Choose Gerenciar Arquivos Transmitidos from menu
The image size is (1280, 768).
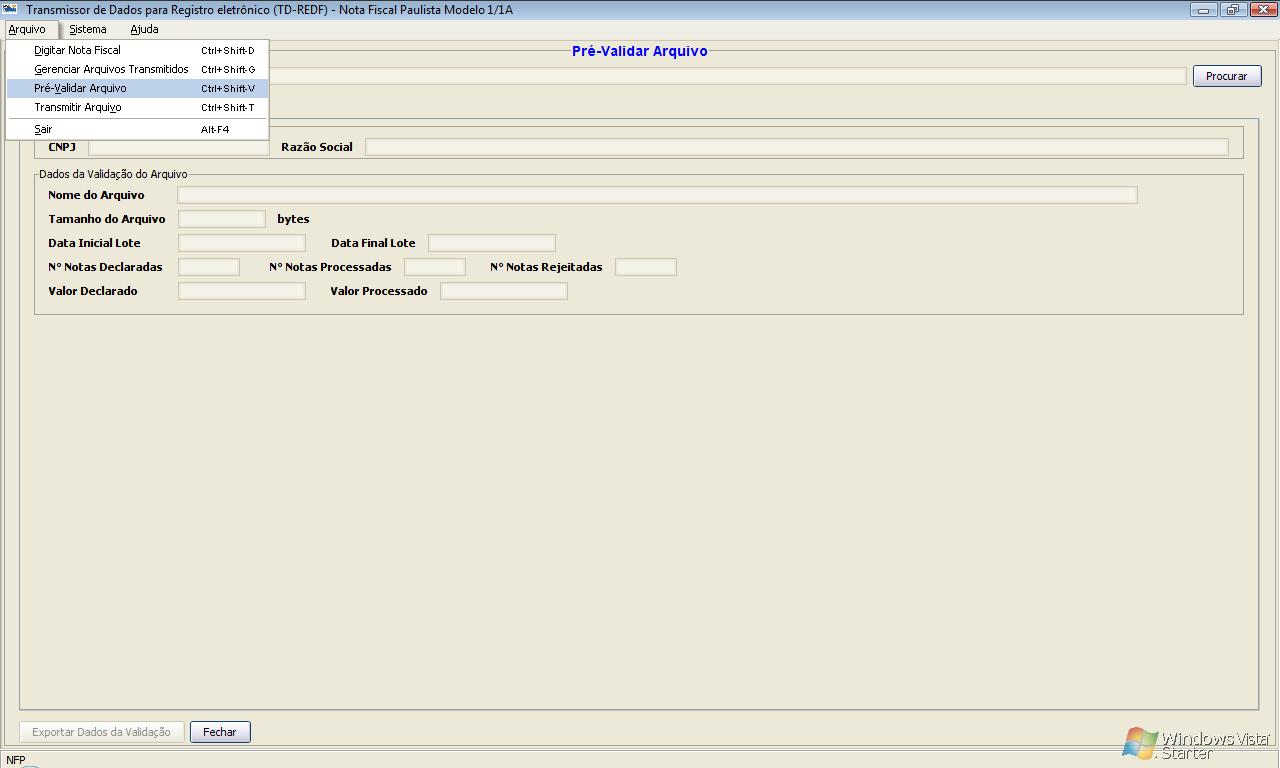137,69
